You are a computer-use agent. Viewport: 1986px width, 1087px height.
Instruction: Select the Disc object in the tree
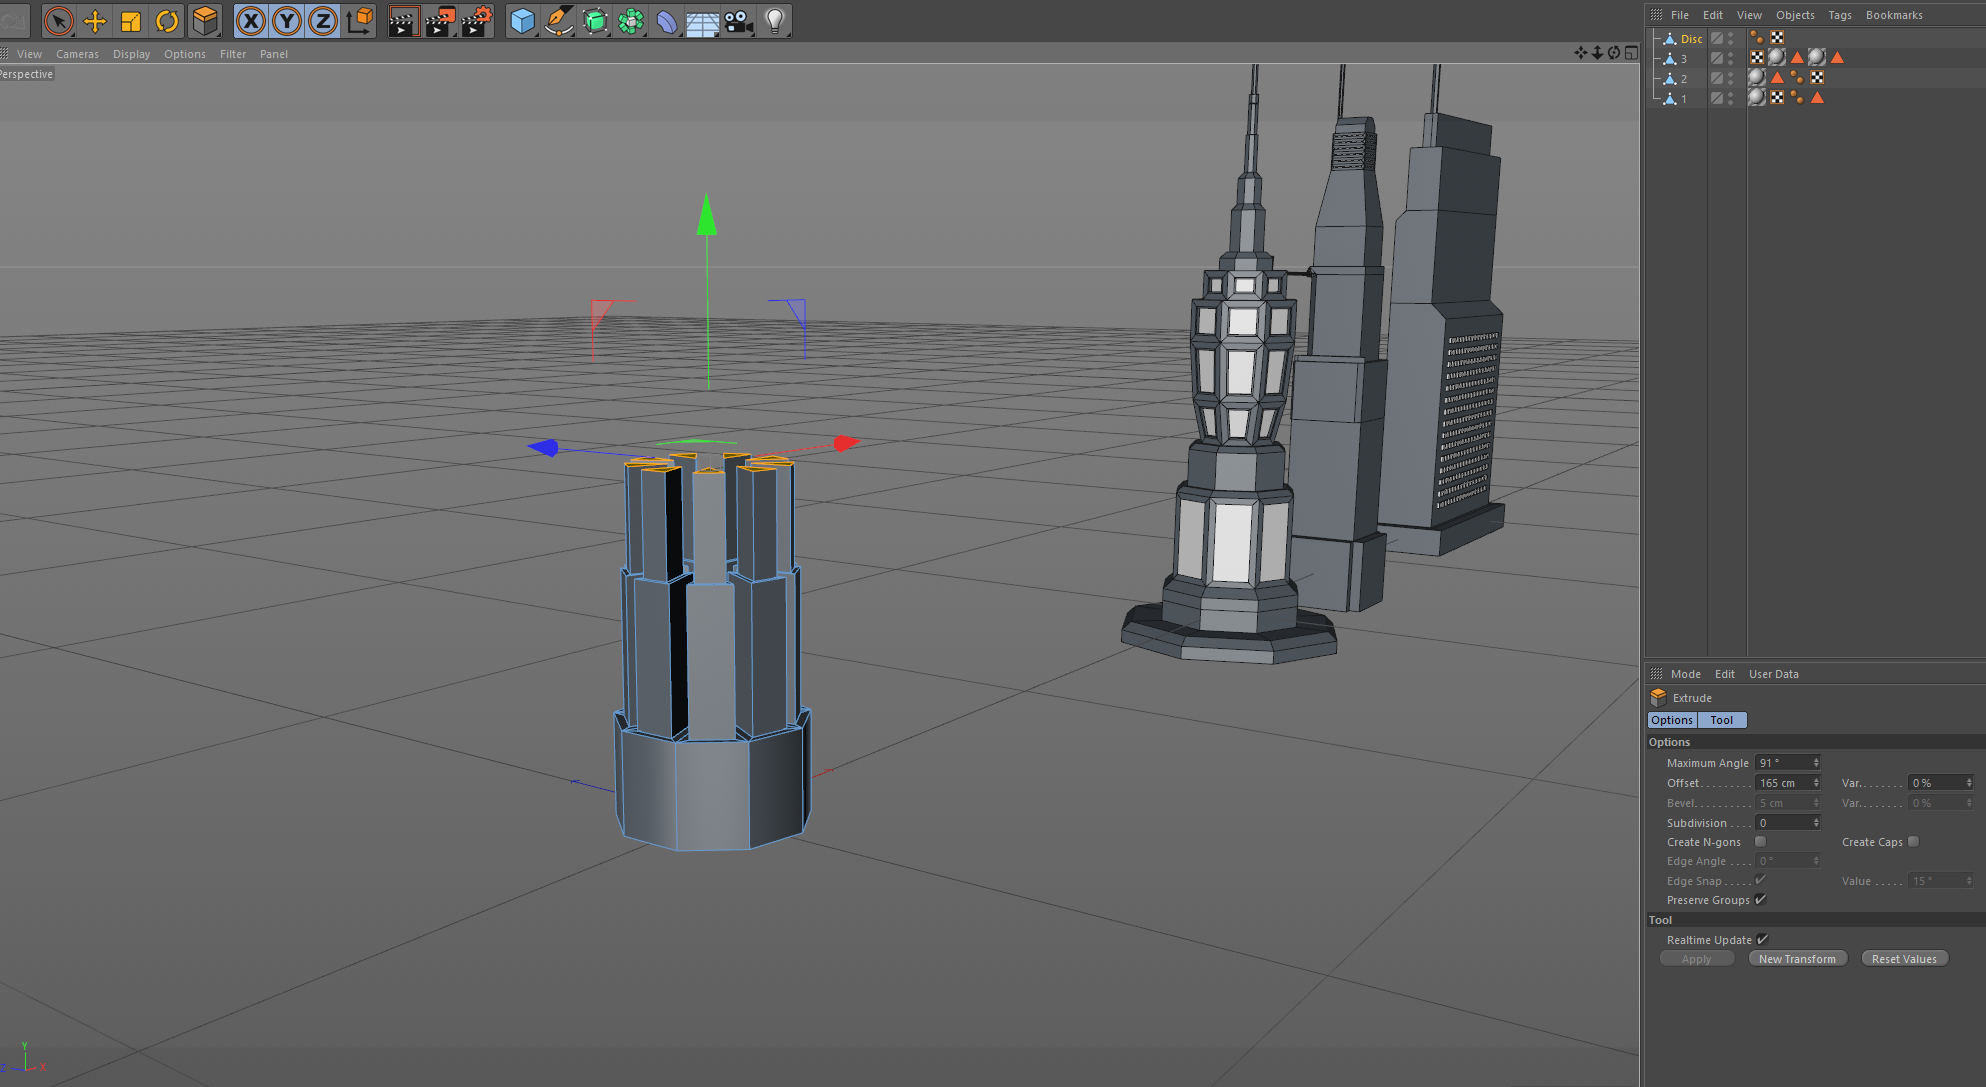click(x=1691, y=39)
